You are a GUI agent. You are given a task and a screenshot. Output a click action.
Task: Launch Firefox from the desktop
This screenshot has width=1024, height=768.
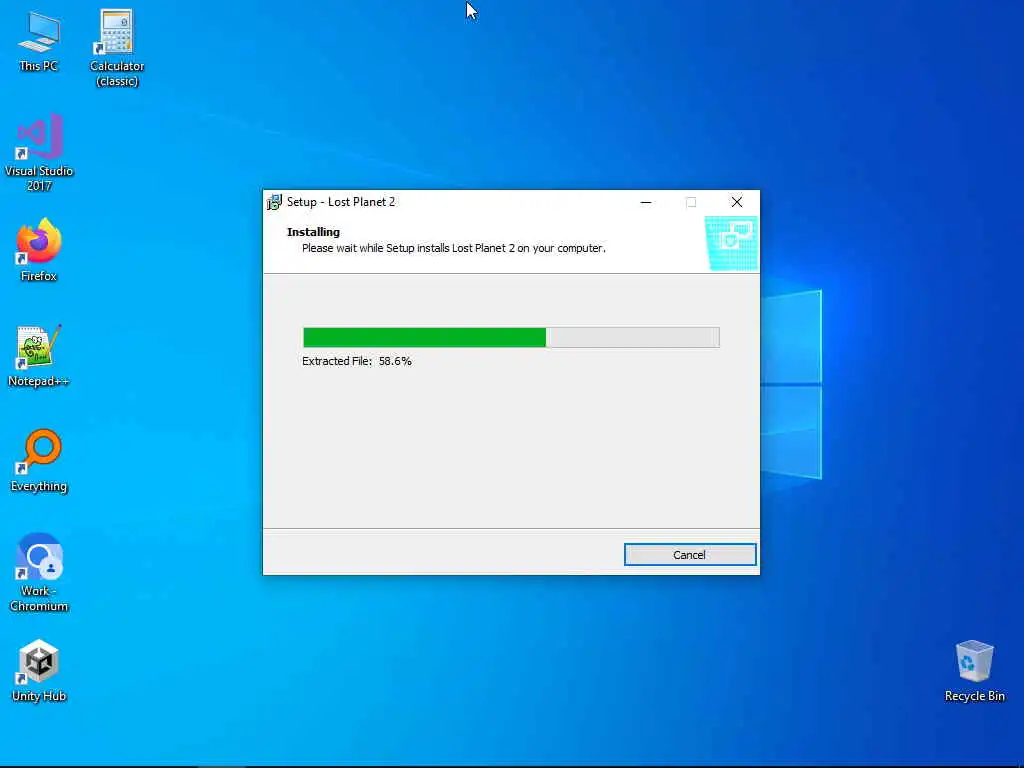point(39,250)
